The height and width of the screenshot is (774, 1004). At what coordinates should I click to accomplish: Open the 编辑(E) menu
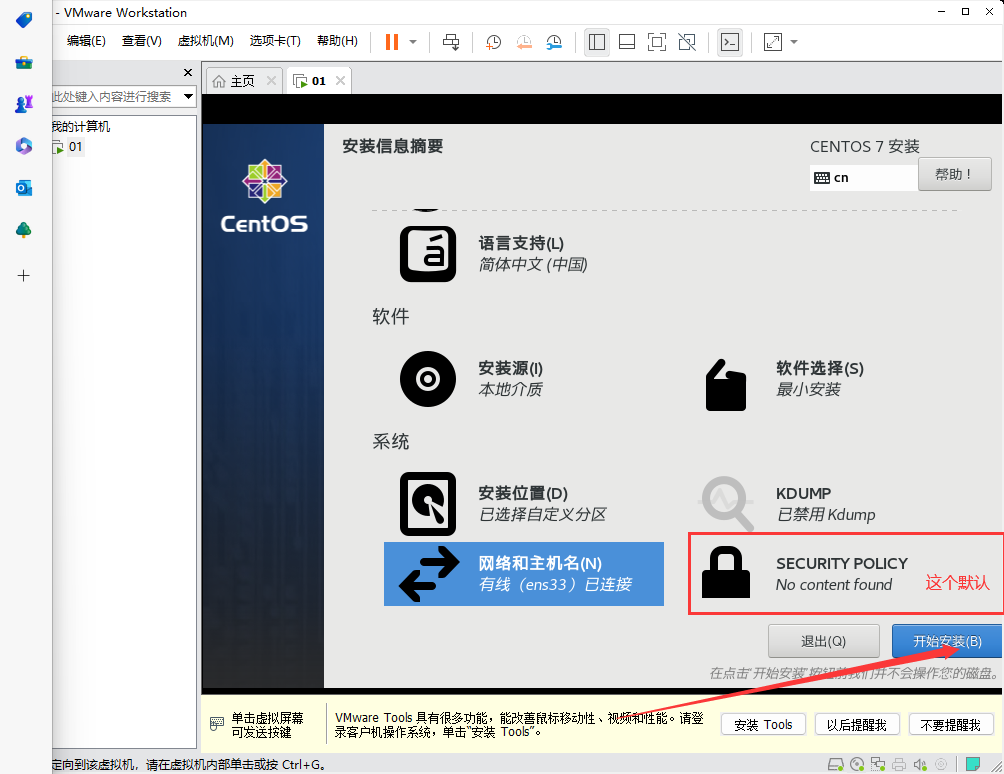coord(86,41)
